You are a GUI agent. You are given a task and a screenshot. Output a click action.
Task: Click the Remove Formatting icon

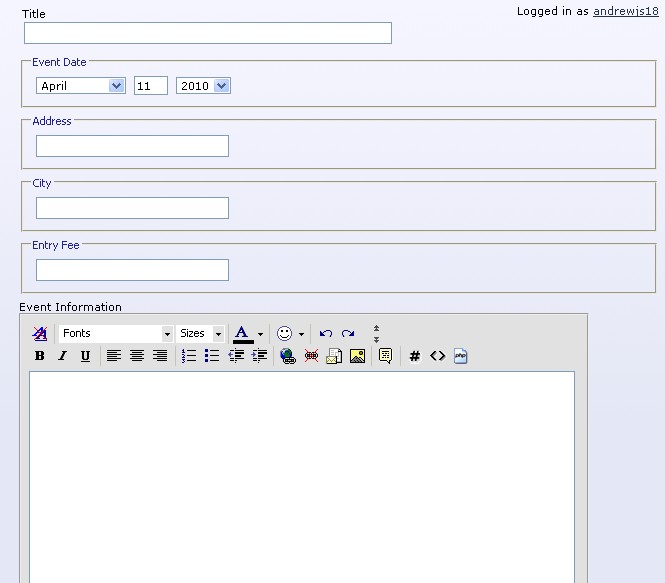point(40,334)
